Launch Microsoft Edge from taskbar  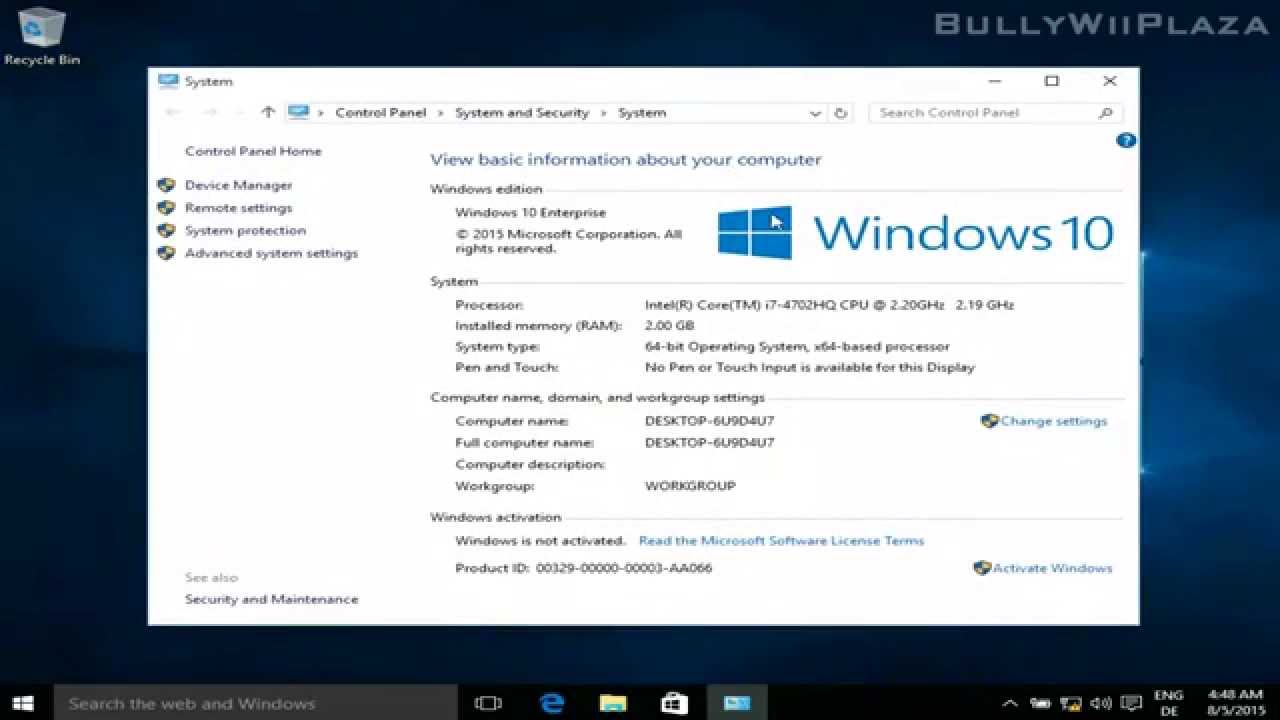click(x=551, y=703)
